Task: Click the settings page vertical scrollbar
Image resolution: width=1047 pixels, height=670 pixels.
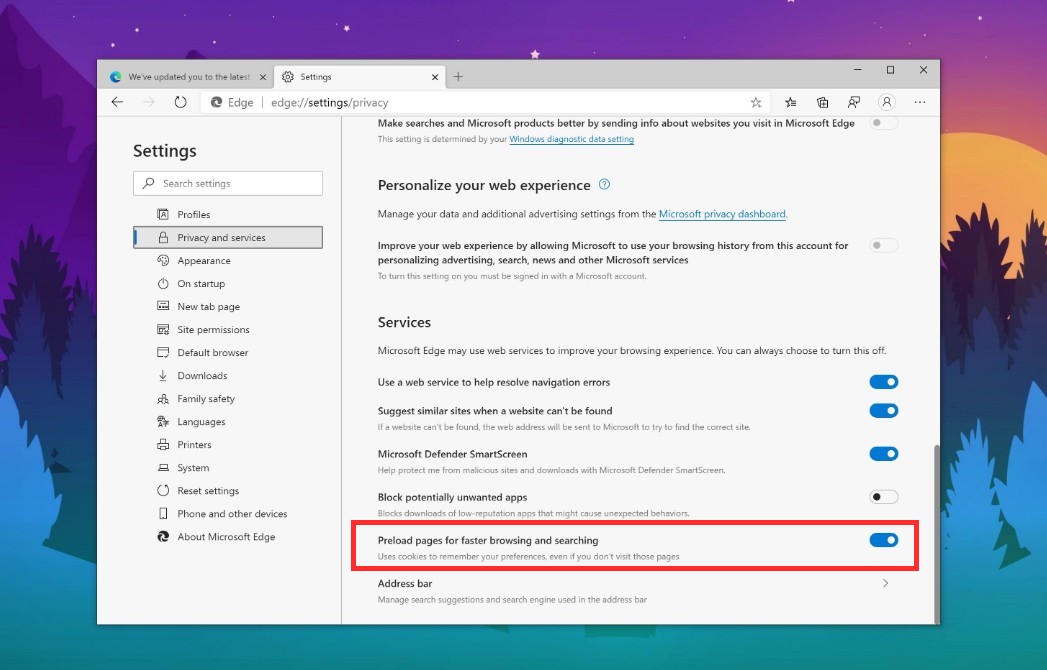Action: click(936, 533)
